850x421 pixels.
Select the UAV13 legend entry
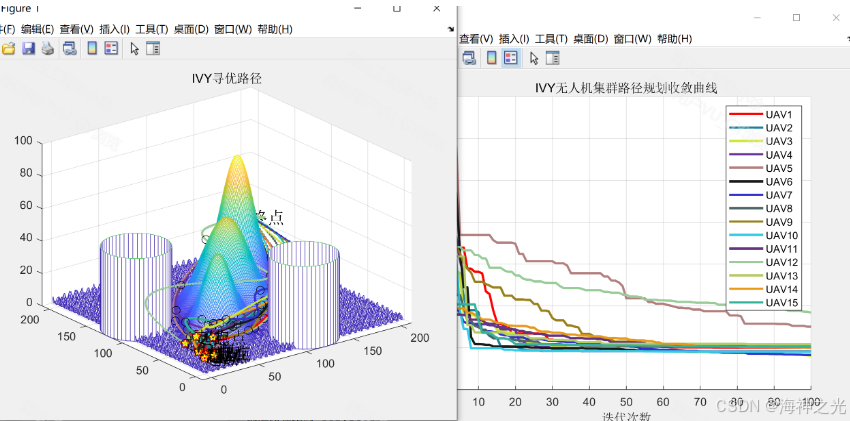[763, 276]
